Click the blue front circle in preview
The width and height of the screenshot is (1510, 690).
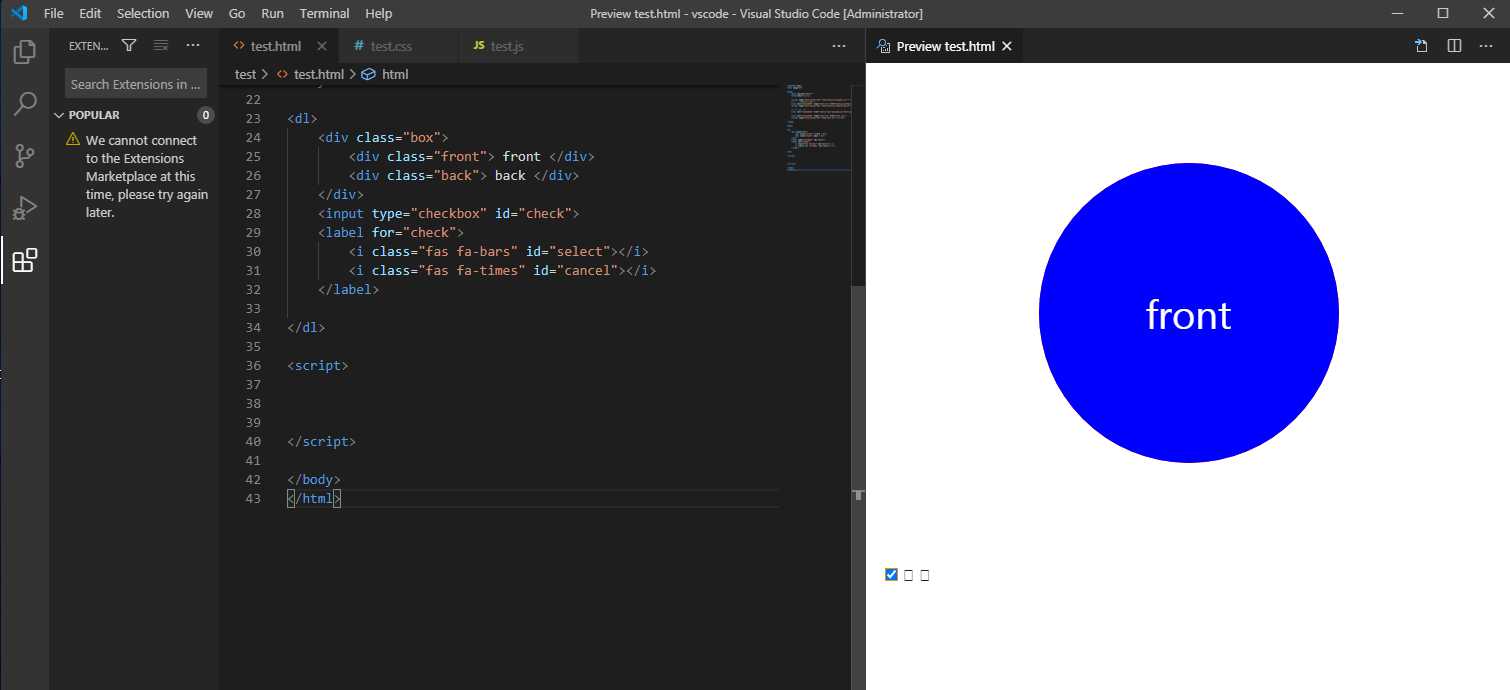click(x=1188, y=313)
